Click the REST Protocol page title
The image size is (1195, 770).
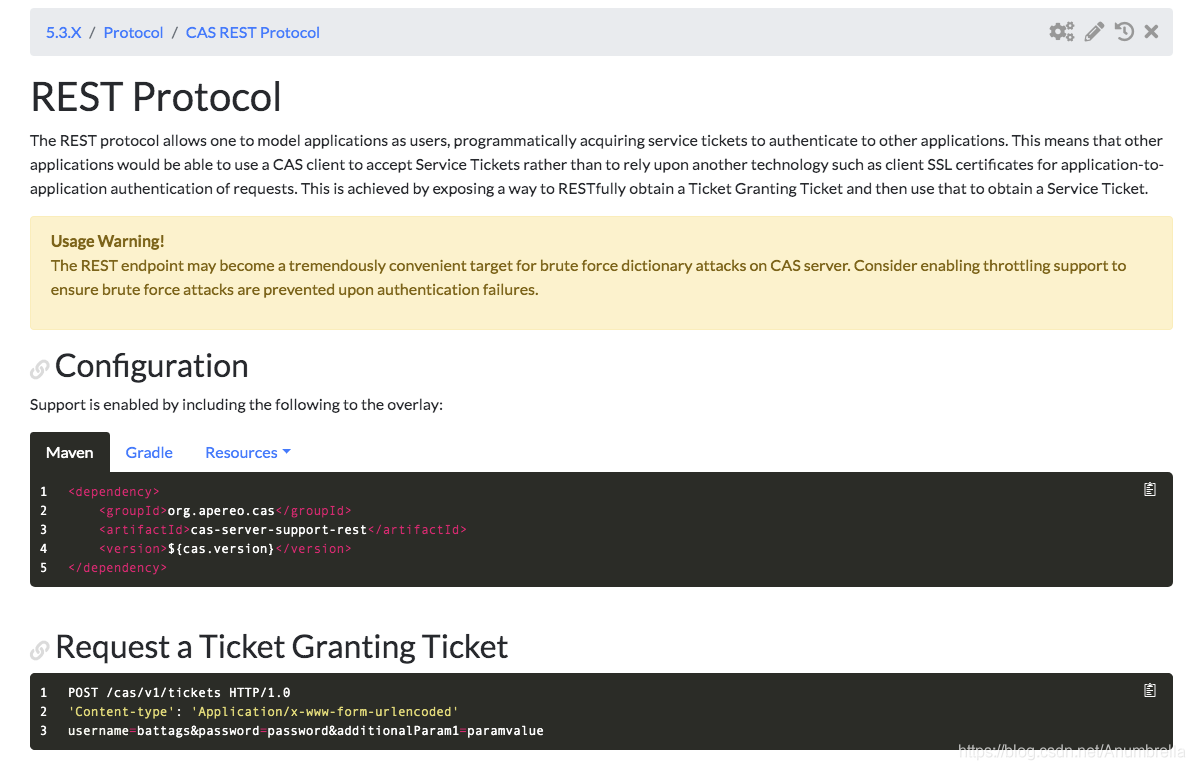pos(155,98)
